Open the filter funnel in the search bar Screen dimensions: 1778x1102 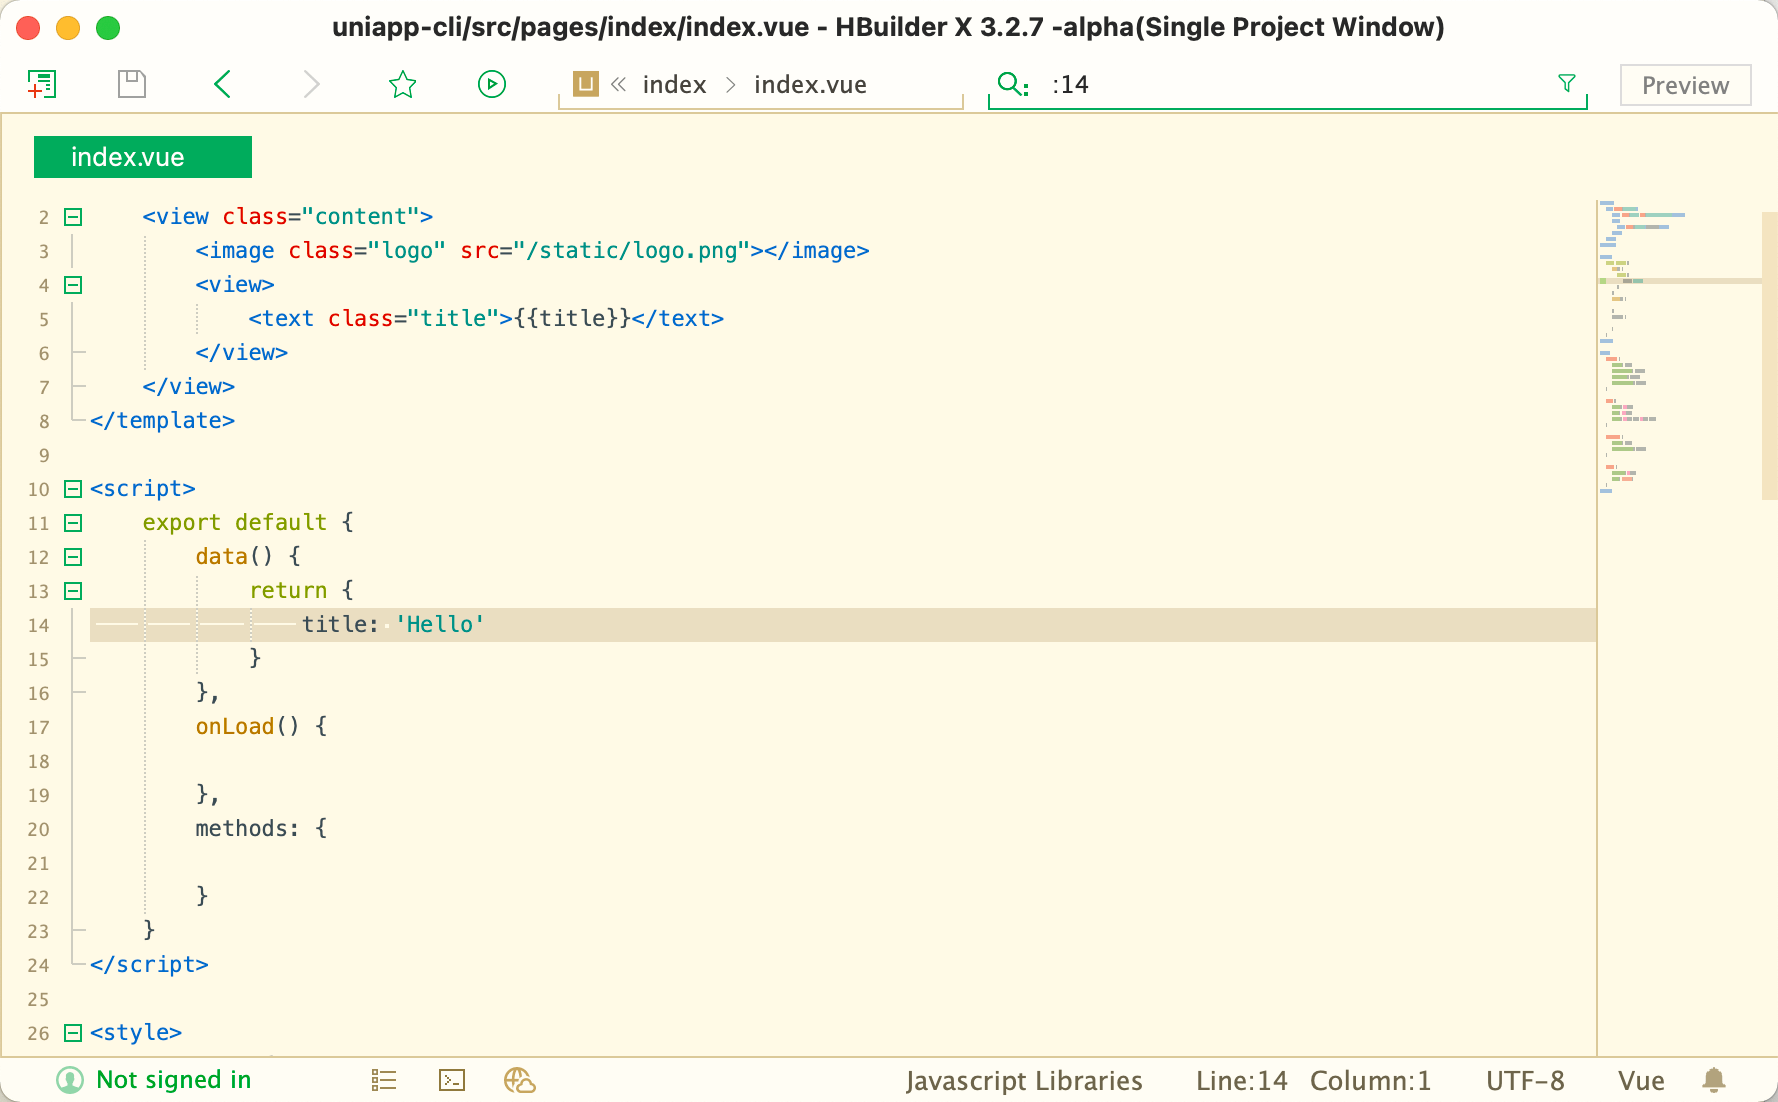[x=1567, y=83]
